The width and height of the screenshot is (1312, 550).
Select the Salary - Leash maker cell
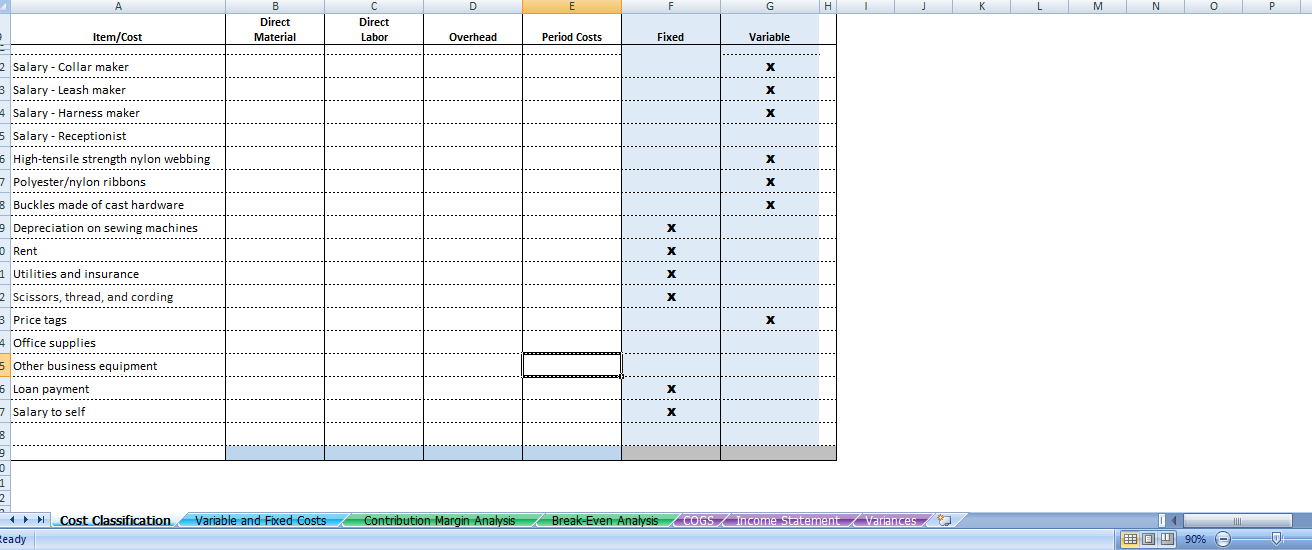pos(118,90)
